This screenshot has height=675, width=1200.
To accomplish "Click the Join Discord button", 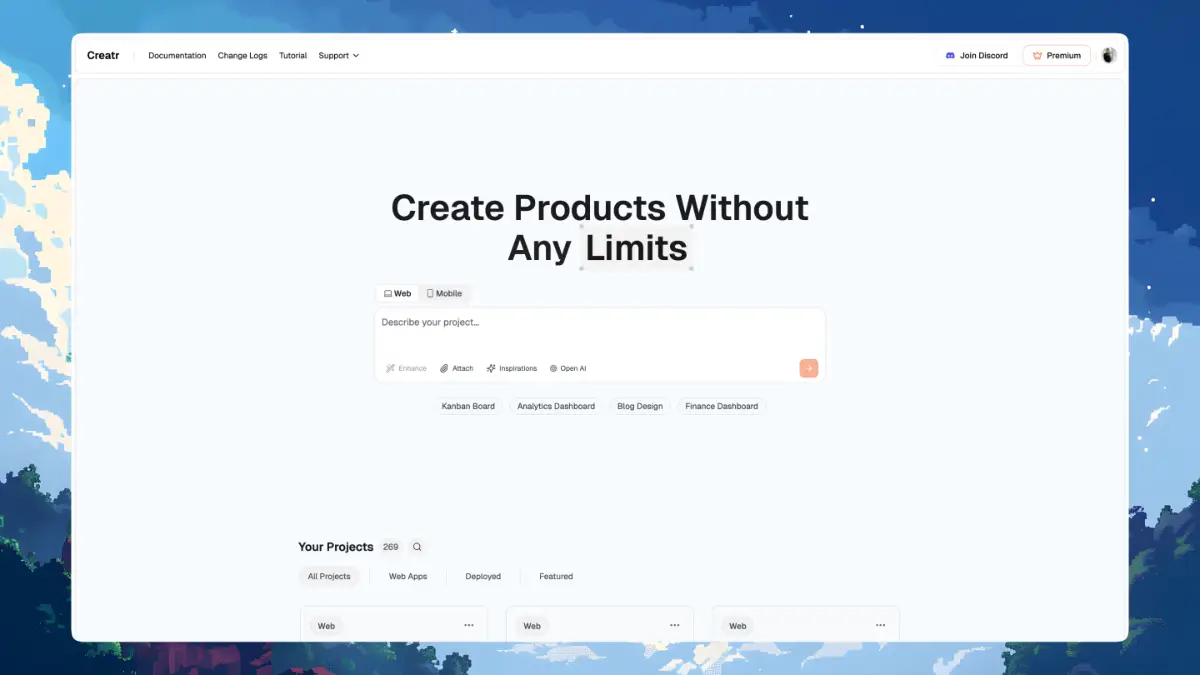I will [976, 56].
